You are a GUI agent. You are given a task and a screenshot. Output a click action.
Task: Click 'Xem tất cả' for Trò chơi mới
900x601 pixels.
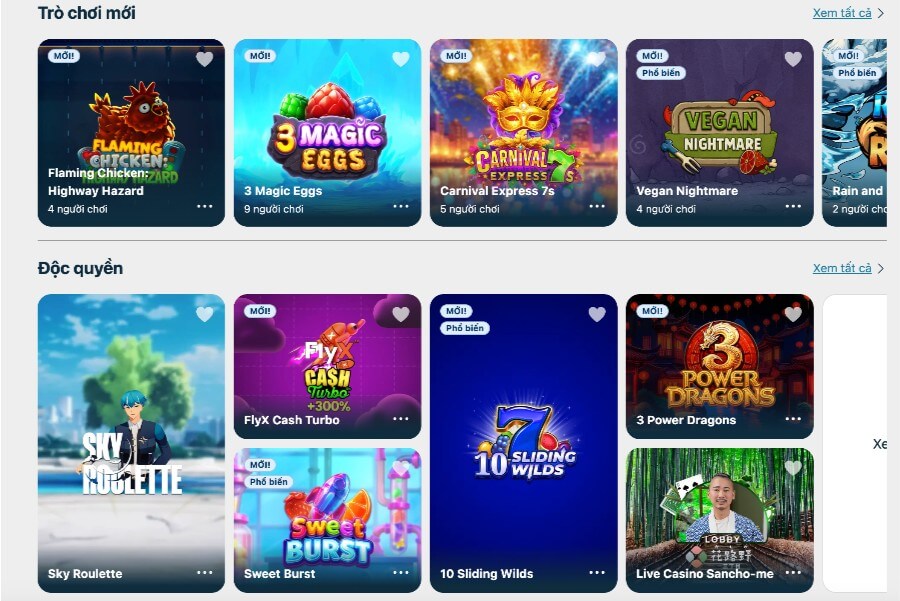click(842, 13)
